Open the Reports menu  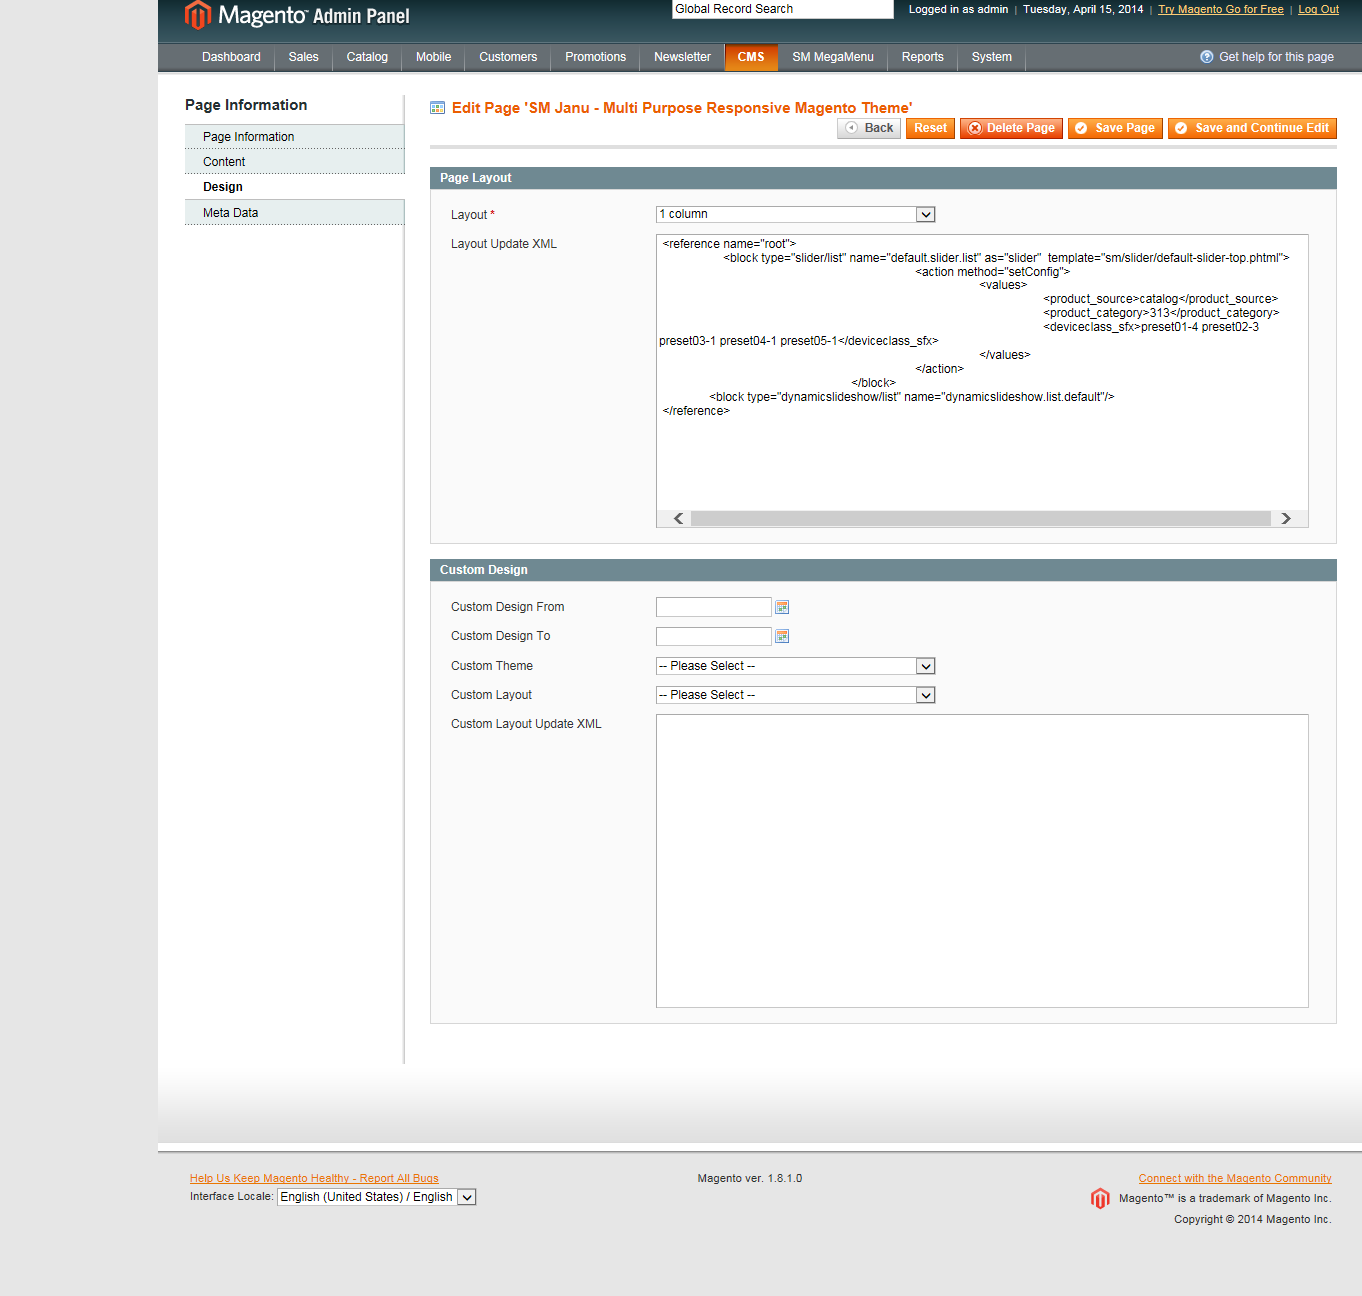923,57
